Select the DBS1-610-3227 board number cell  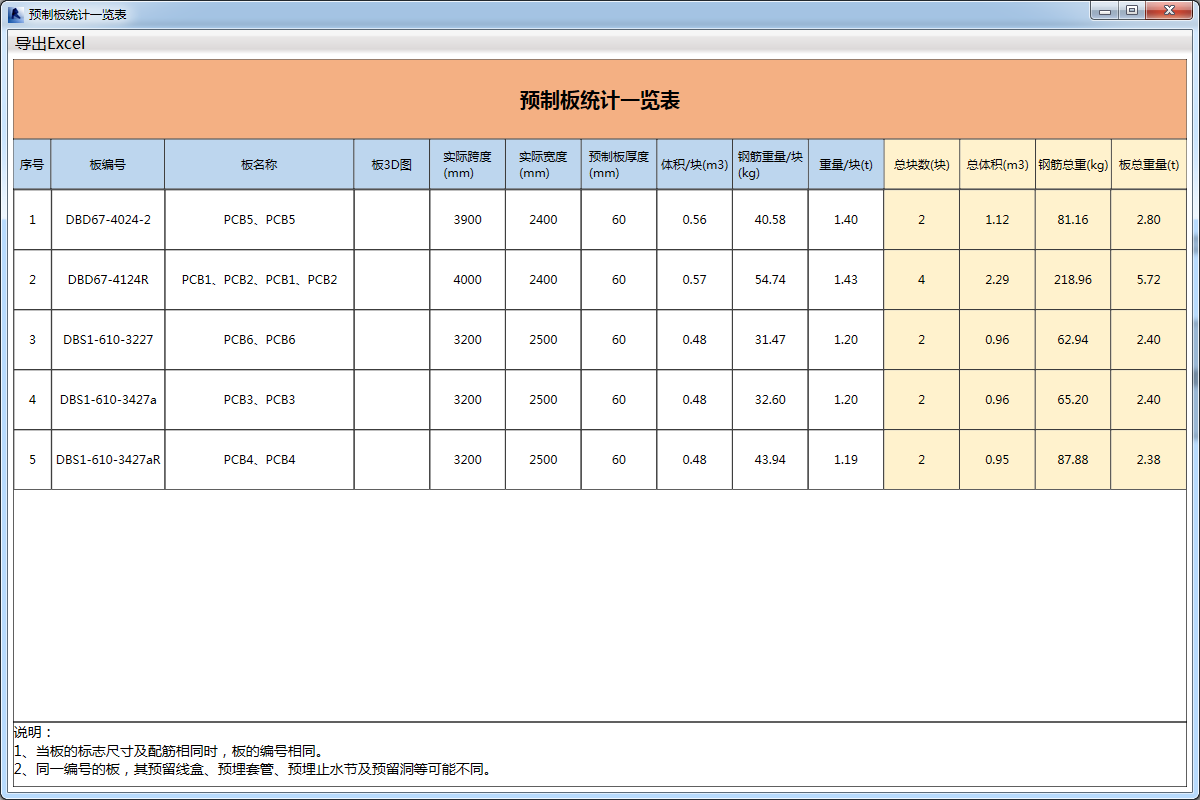point(108,340)
